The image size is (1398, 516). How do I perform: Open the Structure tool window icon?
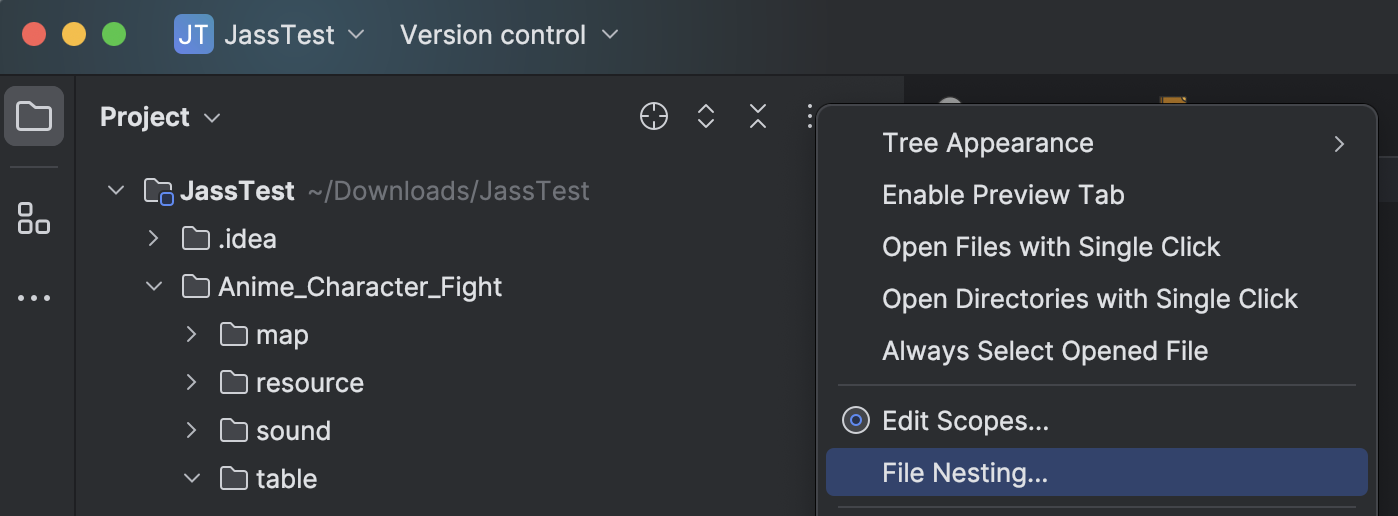click(x=34, y=218)
